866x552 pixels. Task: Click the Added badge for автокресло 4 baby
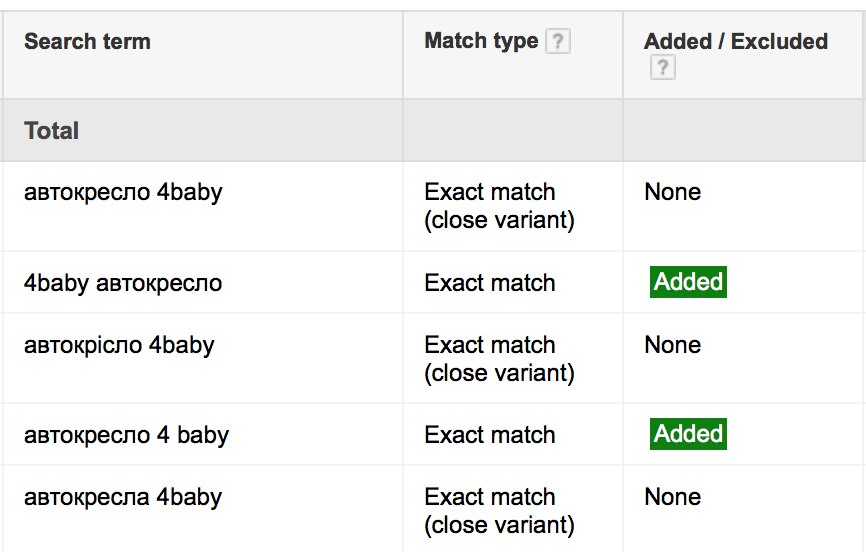pyautogui.click(x=688, y=434)
